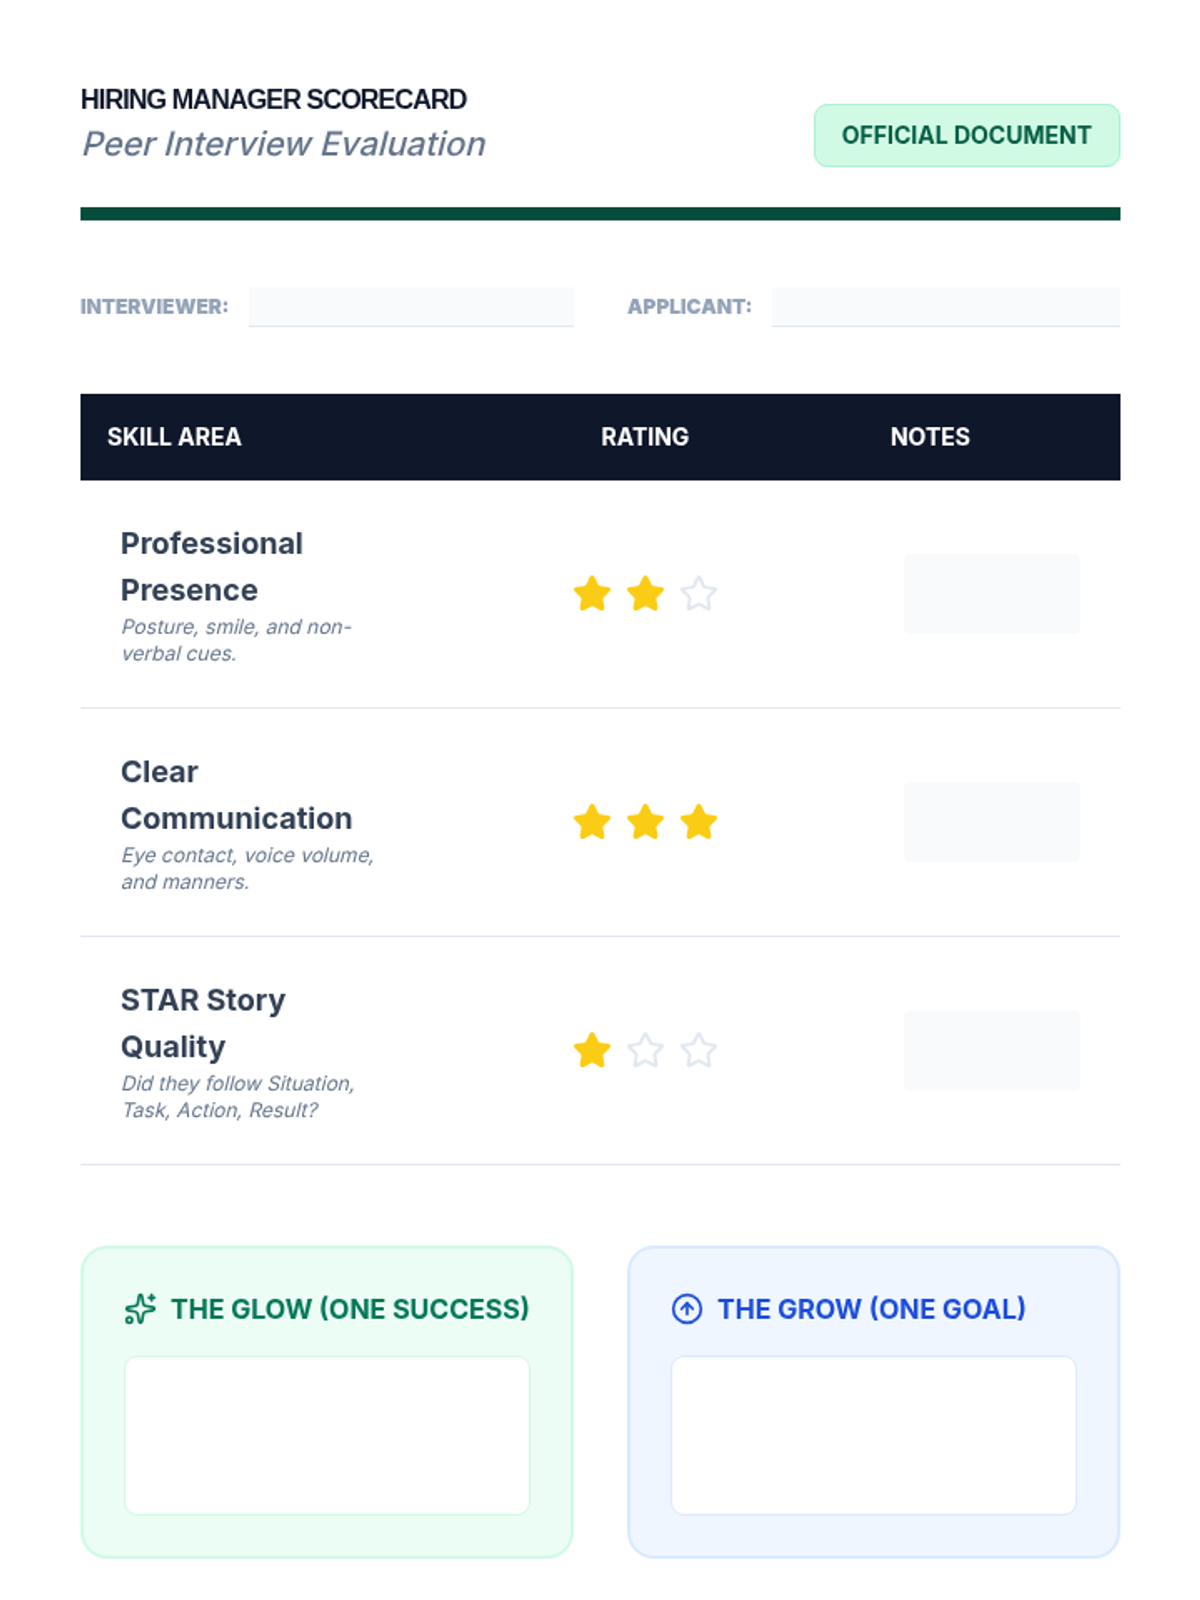The width and height of the screenshot is (1200, 1600).
Task: Click the Official Document badge
Action: (967, 135)
